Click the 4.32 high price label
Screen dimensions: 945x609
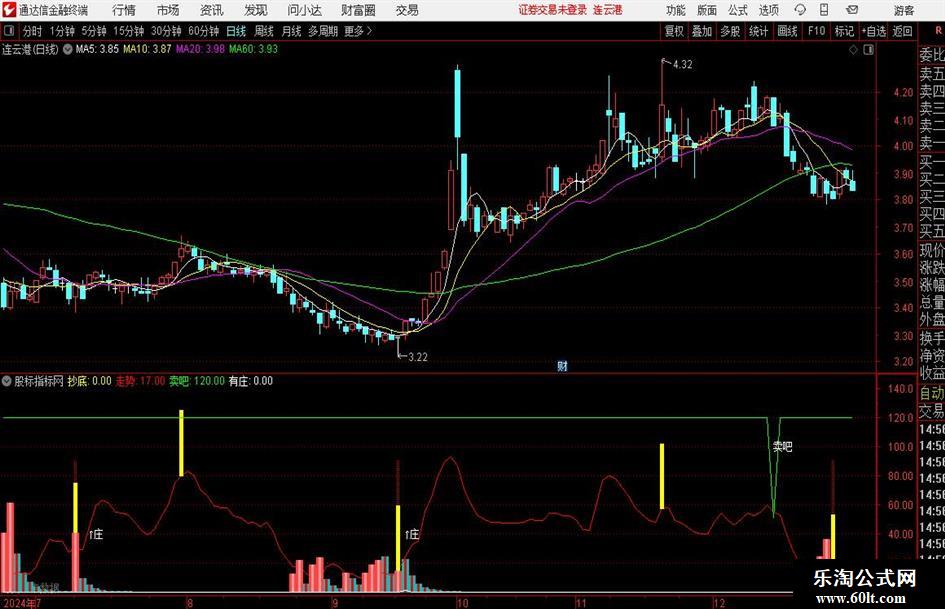coord(682,65)
